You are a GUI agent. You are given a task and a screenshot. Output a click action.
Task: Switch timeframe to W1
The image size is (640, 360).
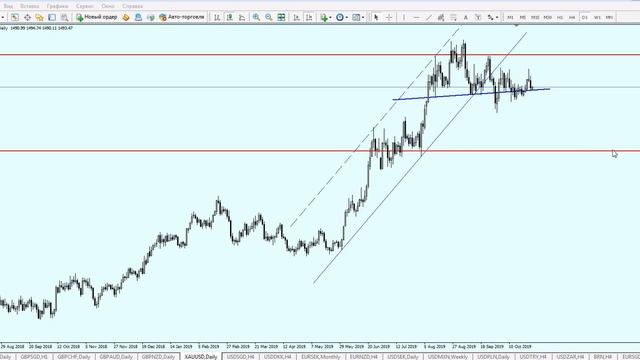click(x=597, y=17)
